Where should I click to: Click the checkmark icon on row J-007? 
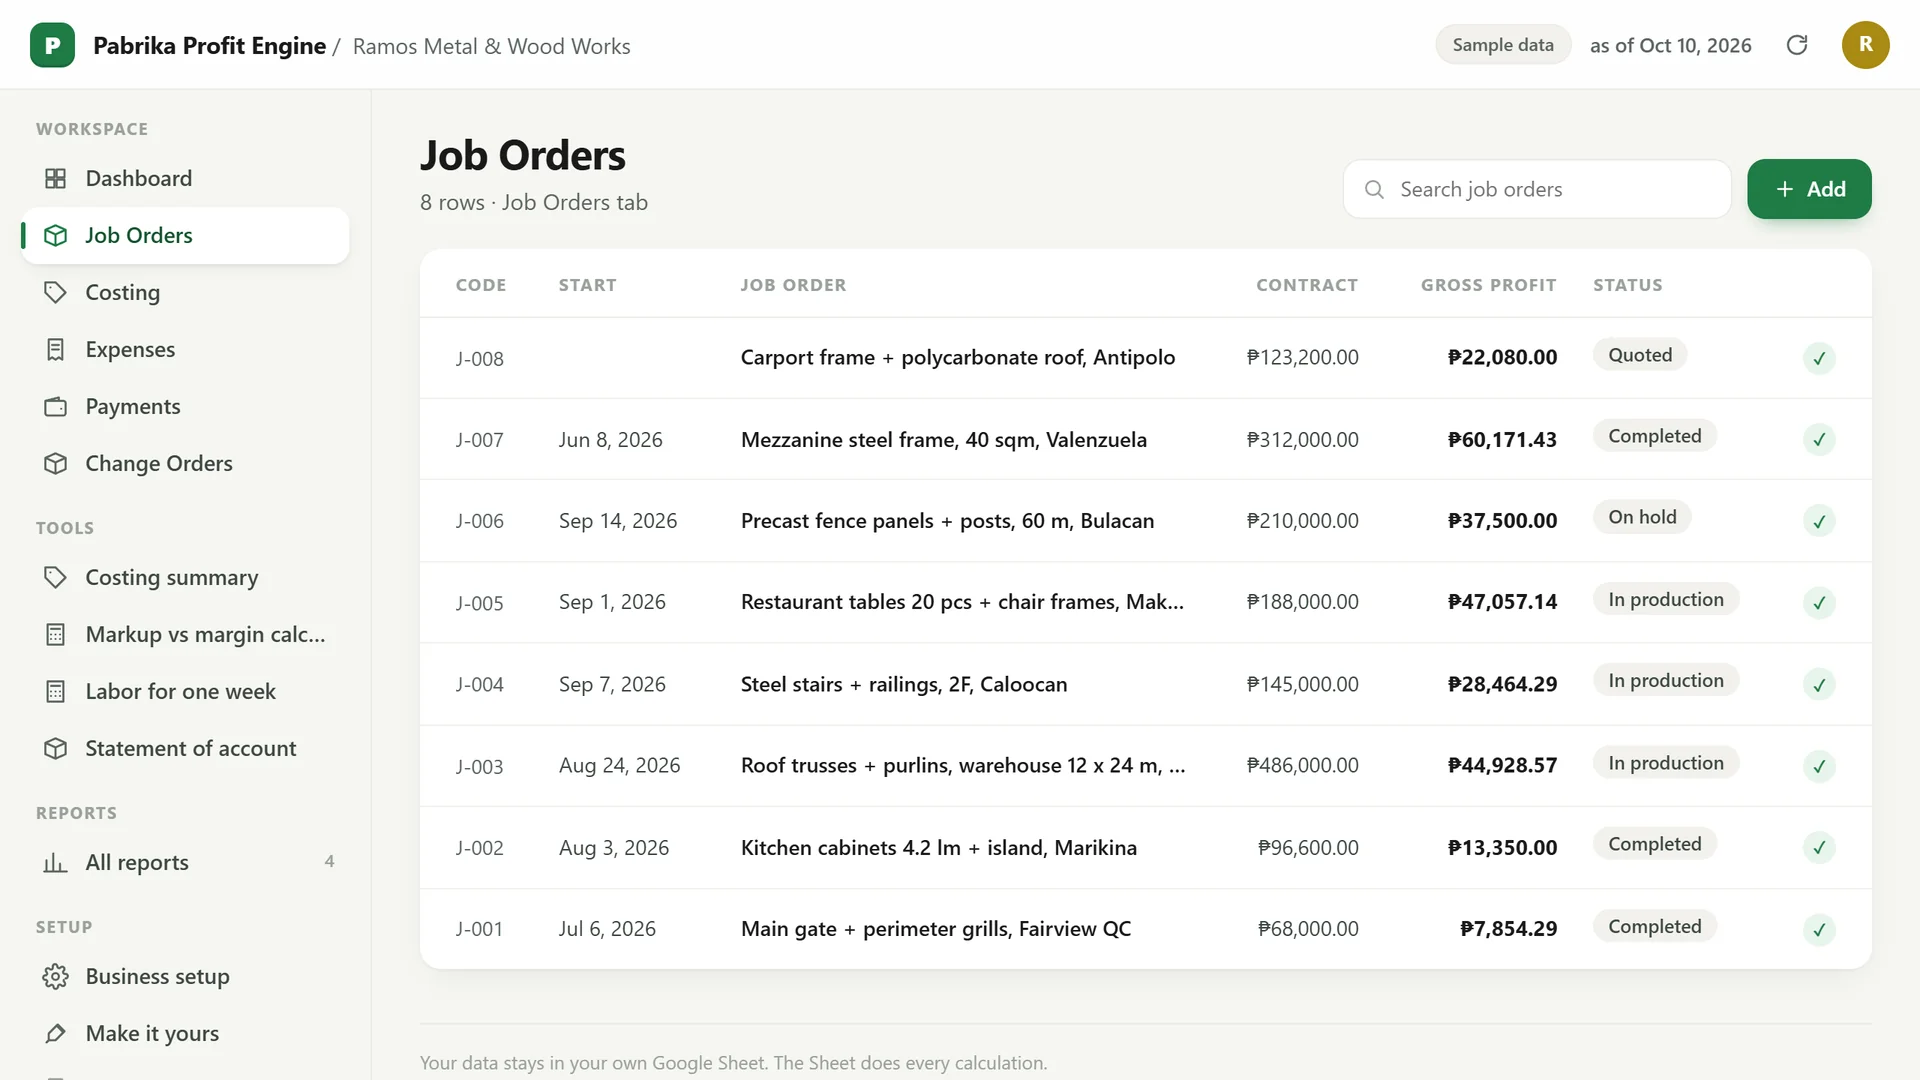click(1819, 439)
